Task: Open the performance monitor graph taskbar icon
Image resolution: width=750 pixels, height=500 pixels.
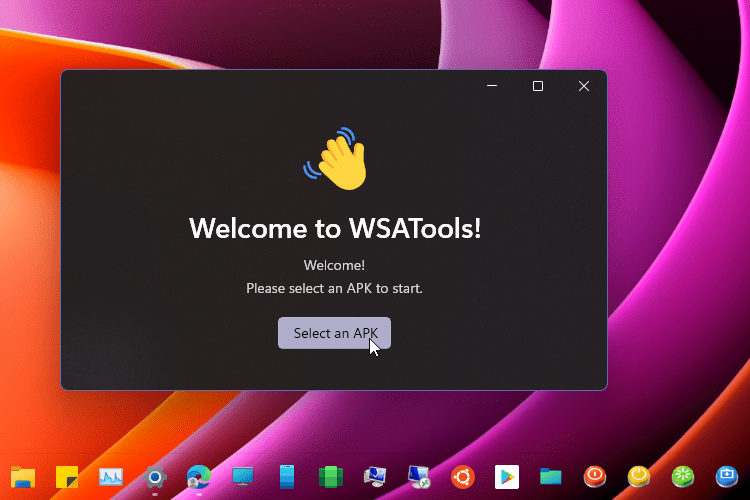Action: (x=111, y=477)
